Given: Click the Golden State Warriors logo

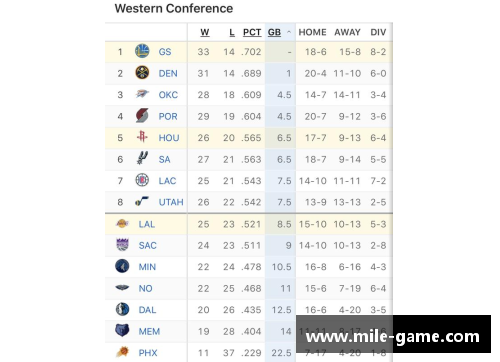Looking at the screenshot, I should point(142,51).
